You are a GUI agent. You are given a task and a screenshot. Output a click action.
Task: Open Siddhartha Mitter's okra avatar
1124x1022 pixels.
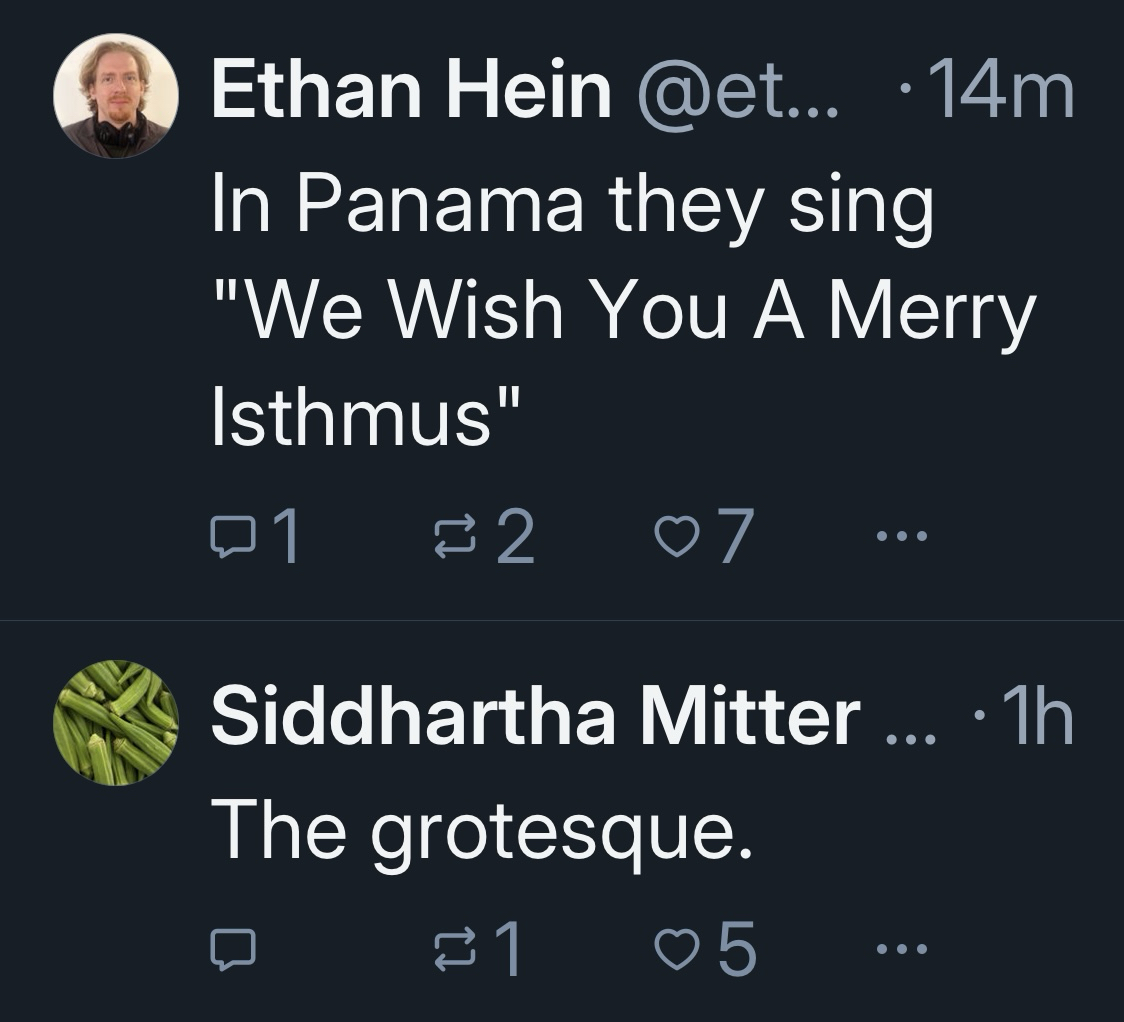click(116, 722)
